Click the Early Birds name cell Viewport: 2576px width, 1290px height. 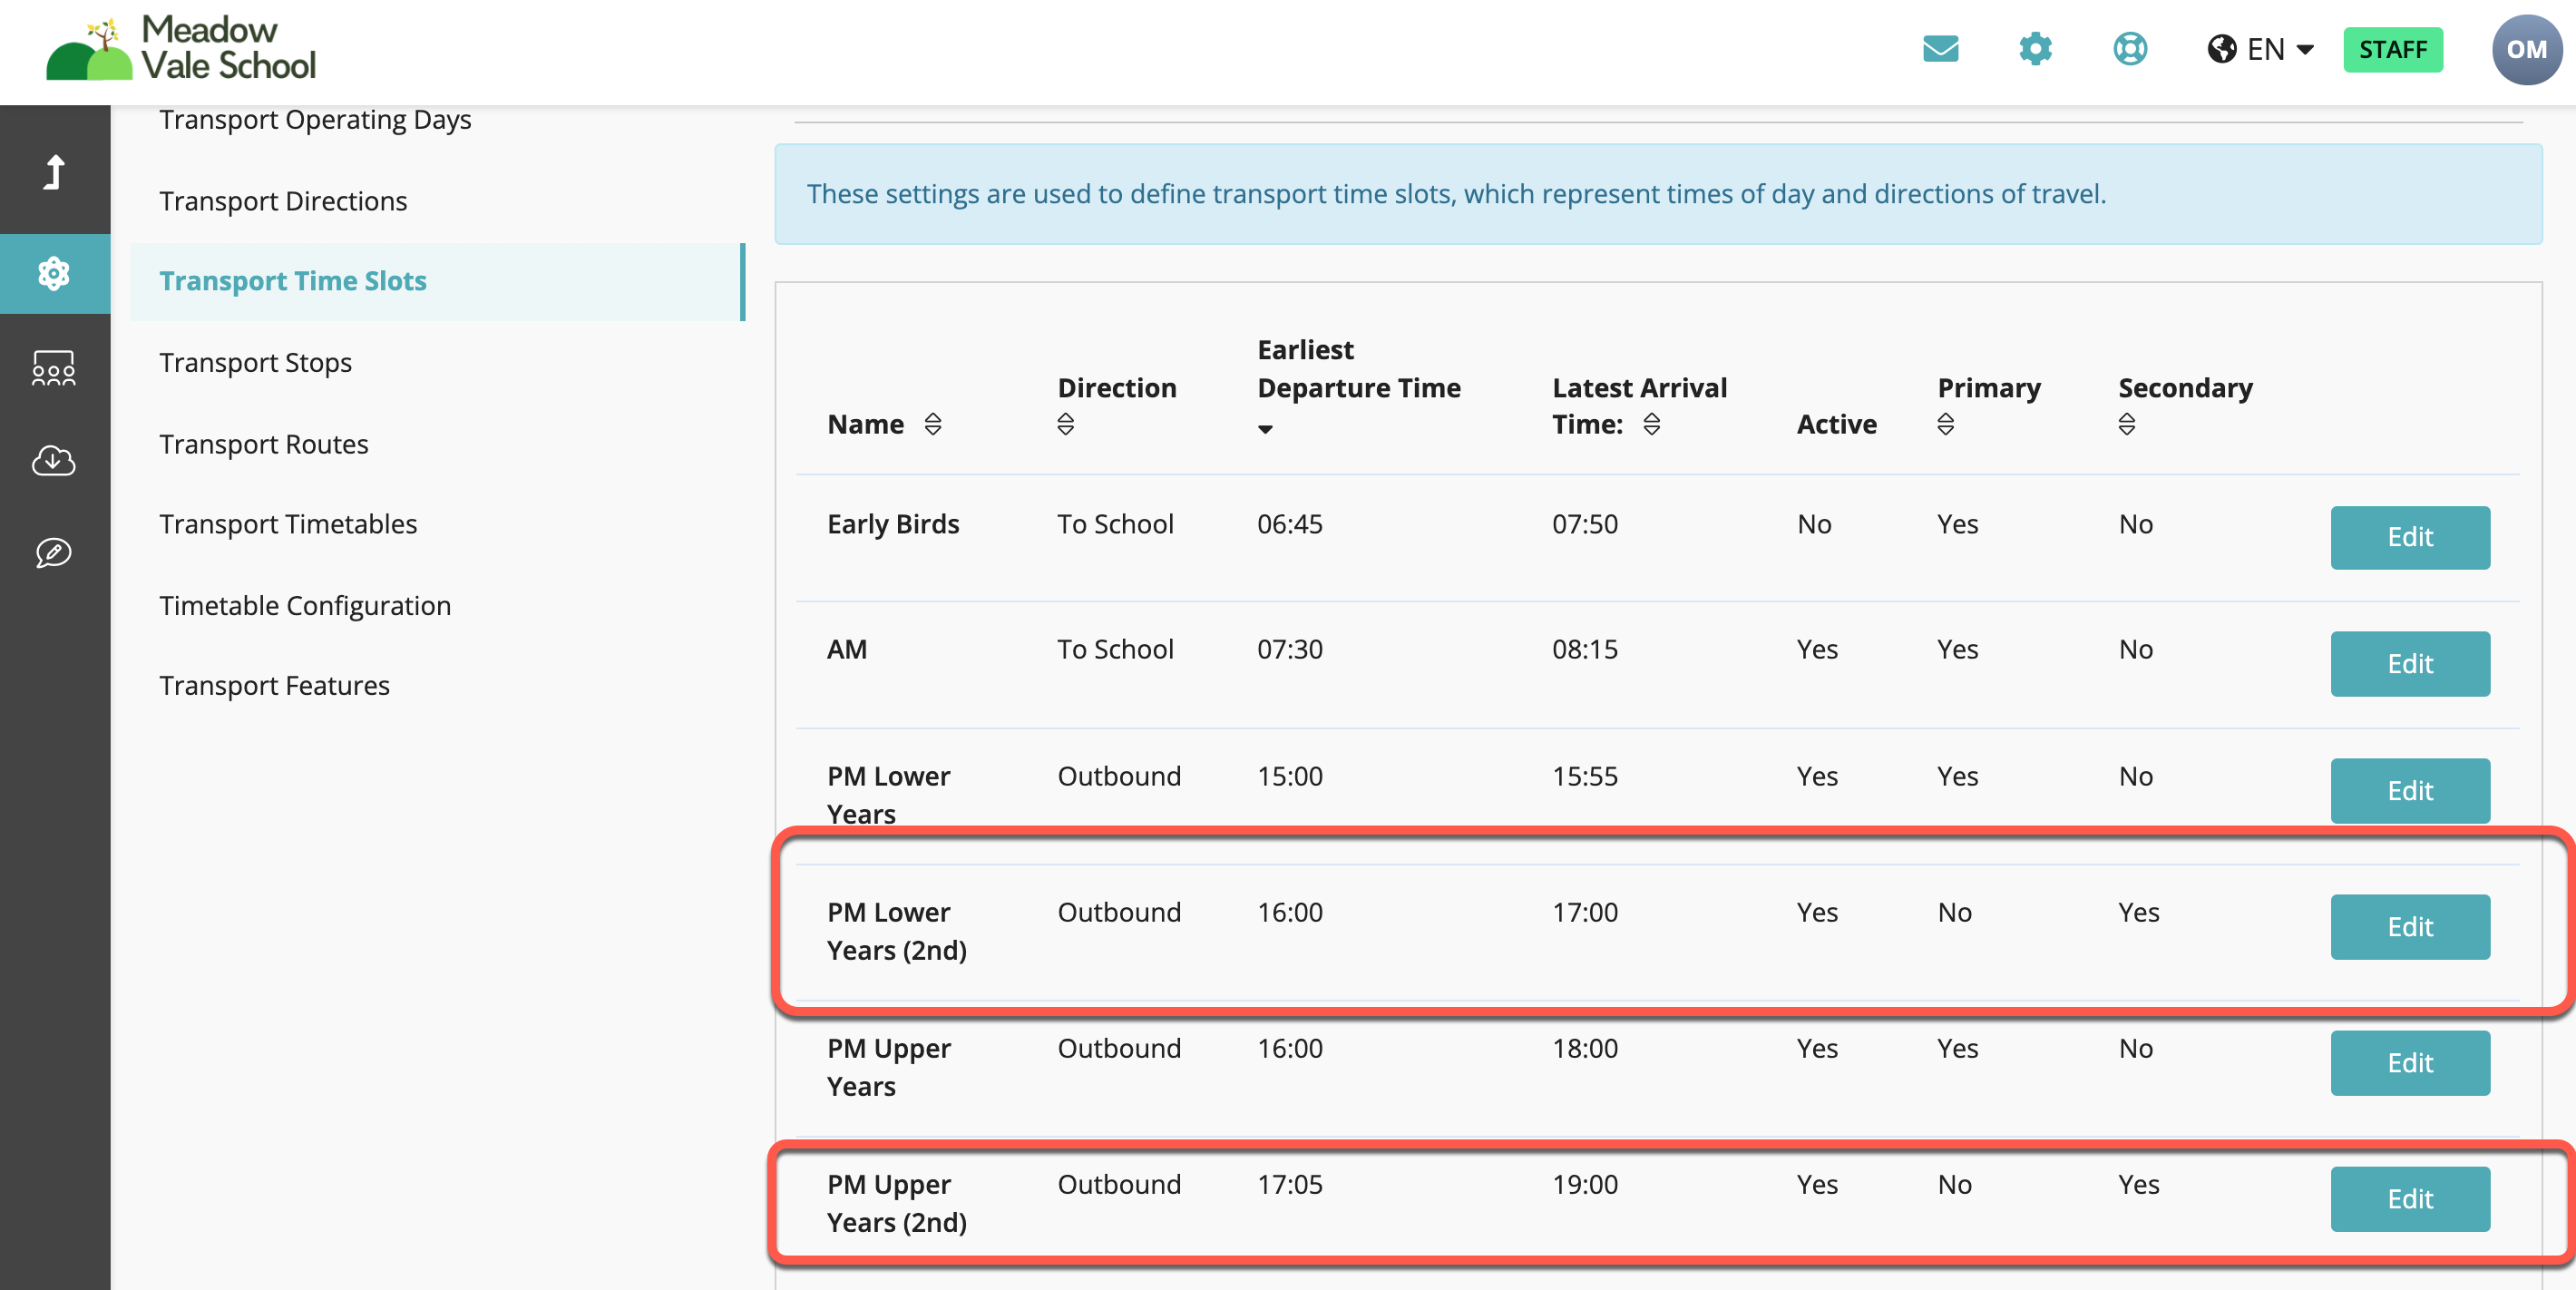[892, 524]
